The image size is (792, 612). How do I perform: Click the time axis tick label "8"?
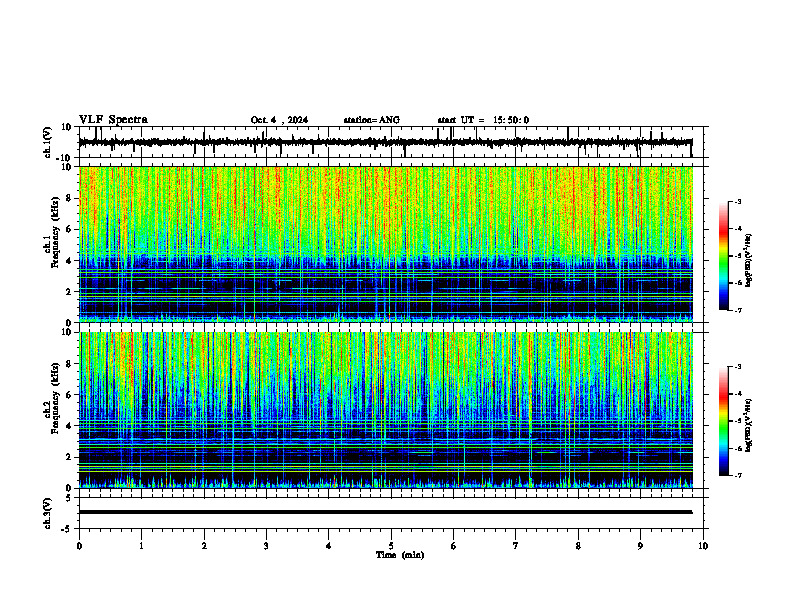[578, 546]
